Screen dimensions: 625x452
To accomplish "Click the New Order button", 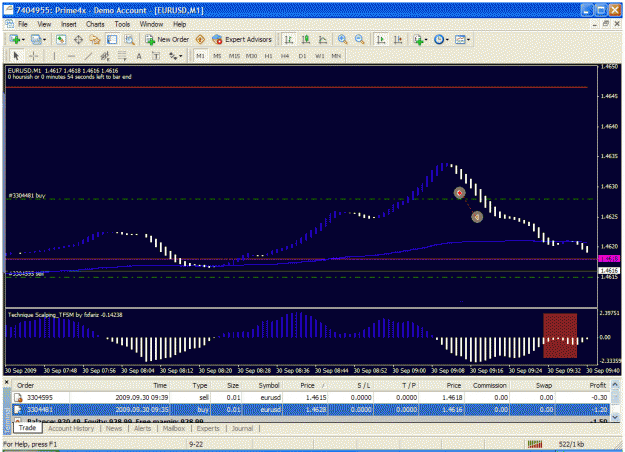I will (x=167, y=39).
